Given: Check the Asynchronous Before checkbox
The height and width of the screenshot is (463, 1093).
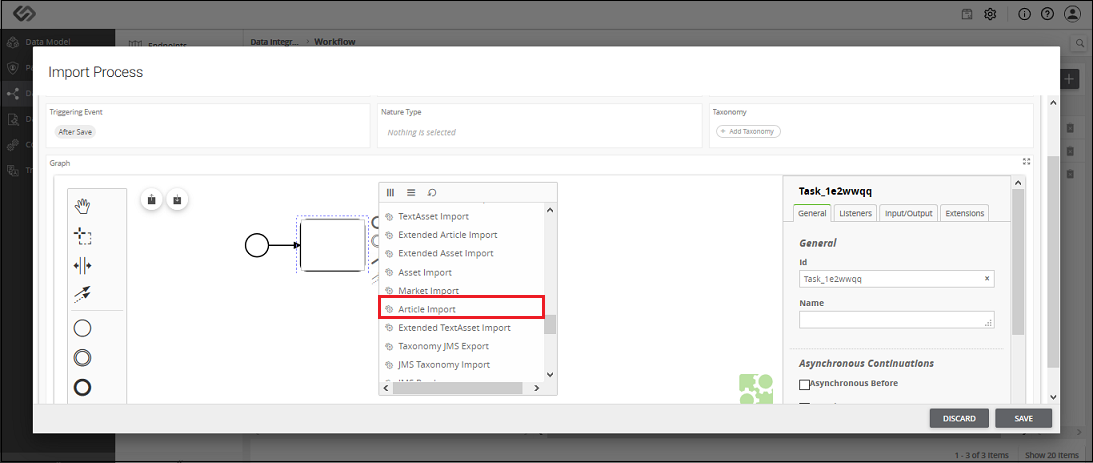Looking at the screenshot, I should point(804,384).
